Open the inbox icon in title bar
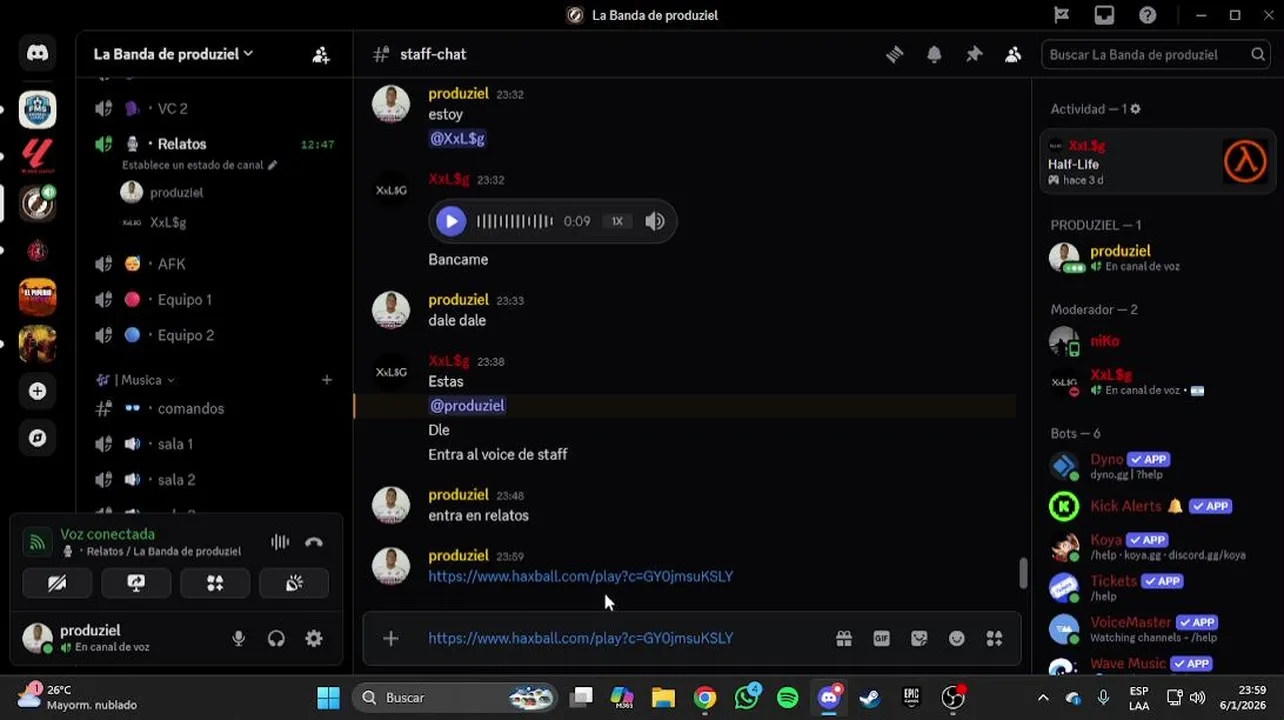This screenshot has width=1284, height=720. [1104, 15]
